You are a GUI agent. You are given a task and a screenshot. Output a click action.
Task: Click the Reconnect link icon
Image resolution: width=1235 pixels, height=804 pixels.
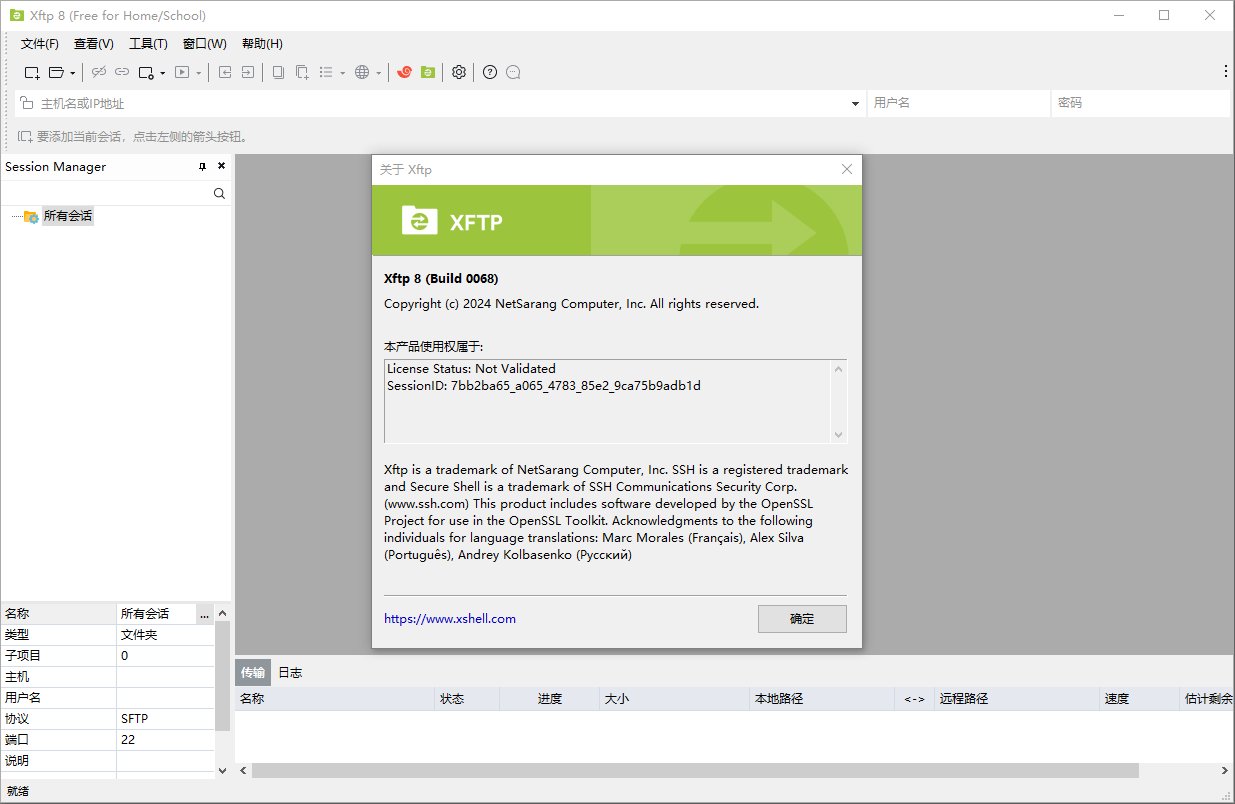pyautogui.click(x=122, y=72)
